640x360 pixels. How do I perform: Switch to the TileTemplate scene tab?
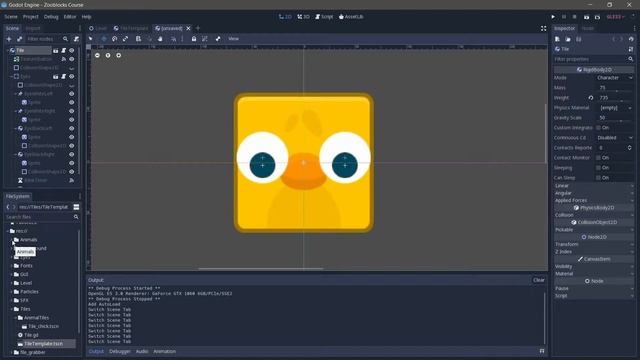pos(131,28)
